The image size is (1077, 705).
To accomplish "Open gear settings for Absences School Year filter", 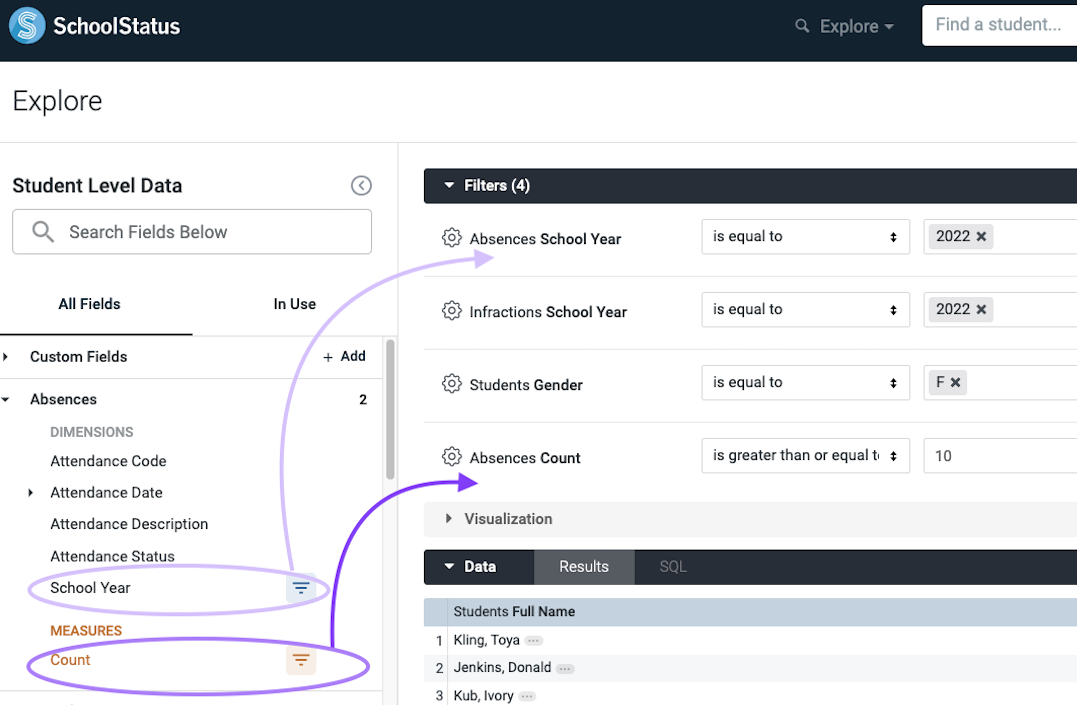I will pyautogui.click(x=451, y=238).
